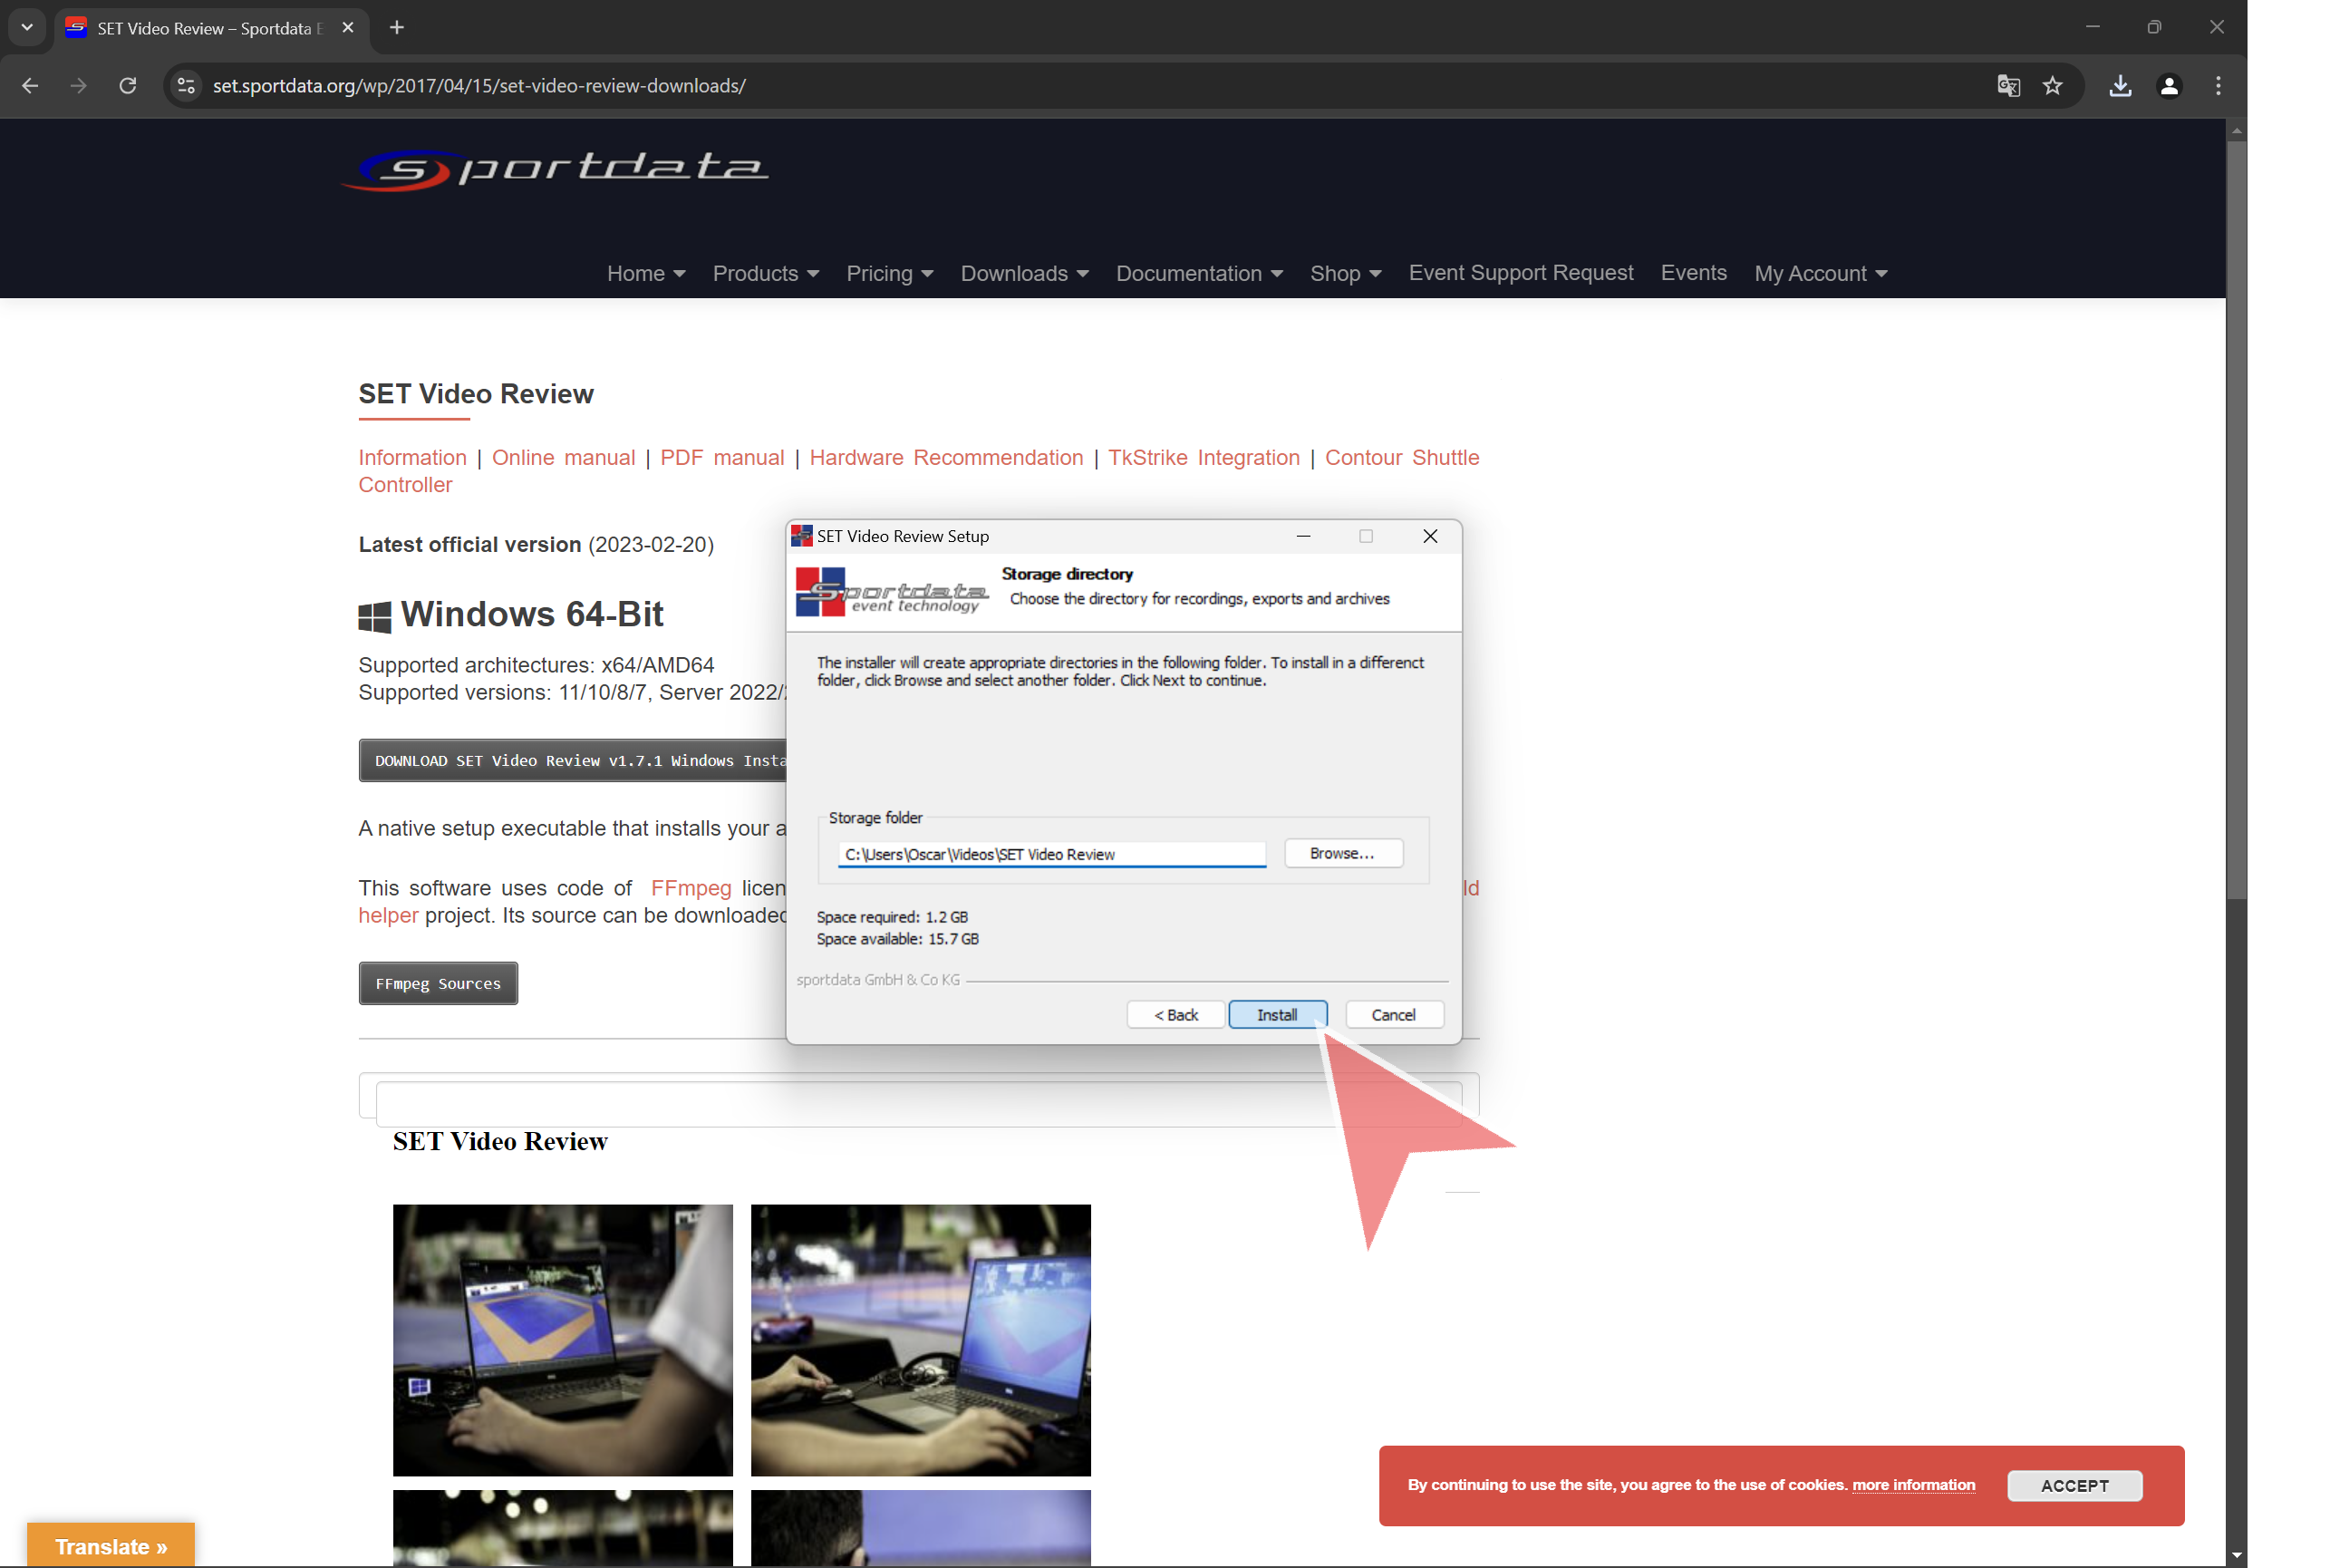Minimize the SET Video Review Setup dialog
Screen dimensions: 2330x1568
pyautogui.click(x=1302, y=536)
